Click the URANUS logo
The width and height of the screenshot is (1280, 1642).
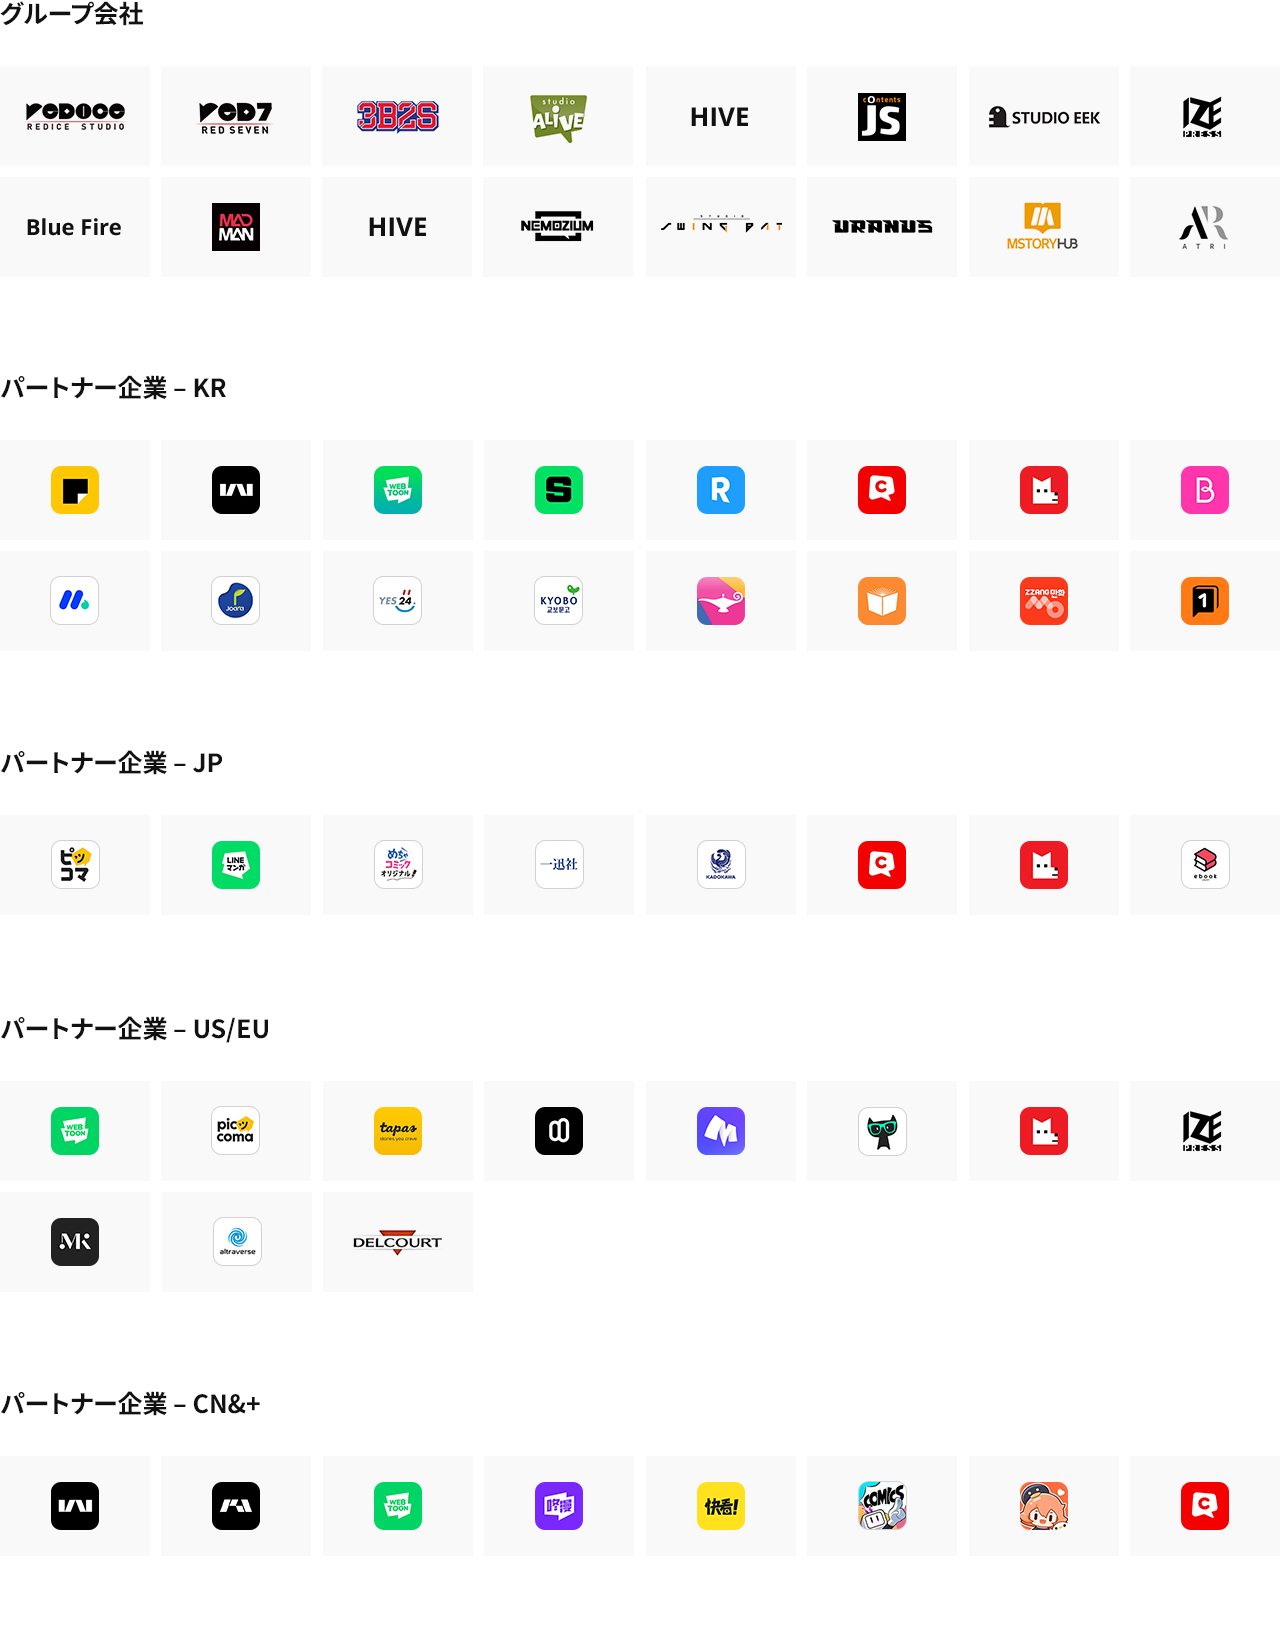[882, 227]
